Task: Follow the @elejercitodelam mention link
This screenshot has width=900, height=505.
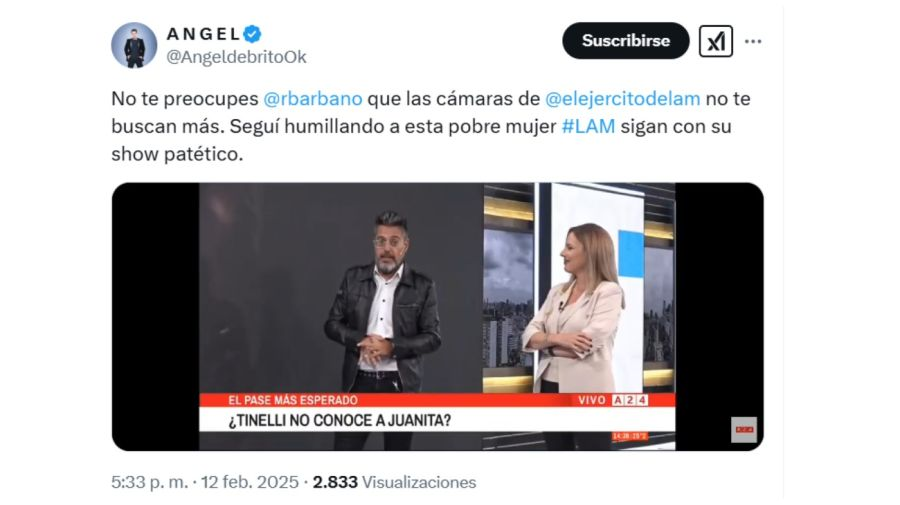Action: pos(622,99)
